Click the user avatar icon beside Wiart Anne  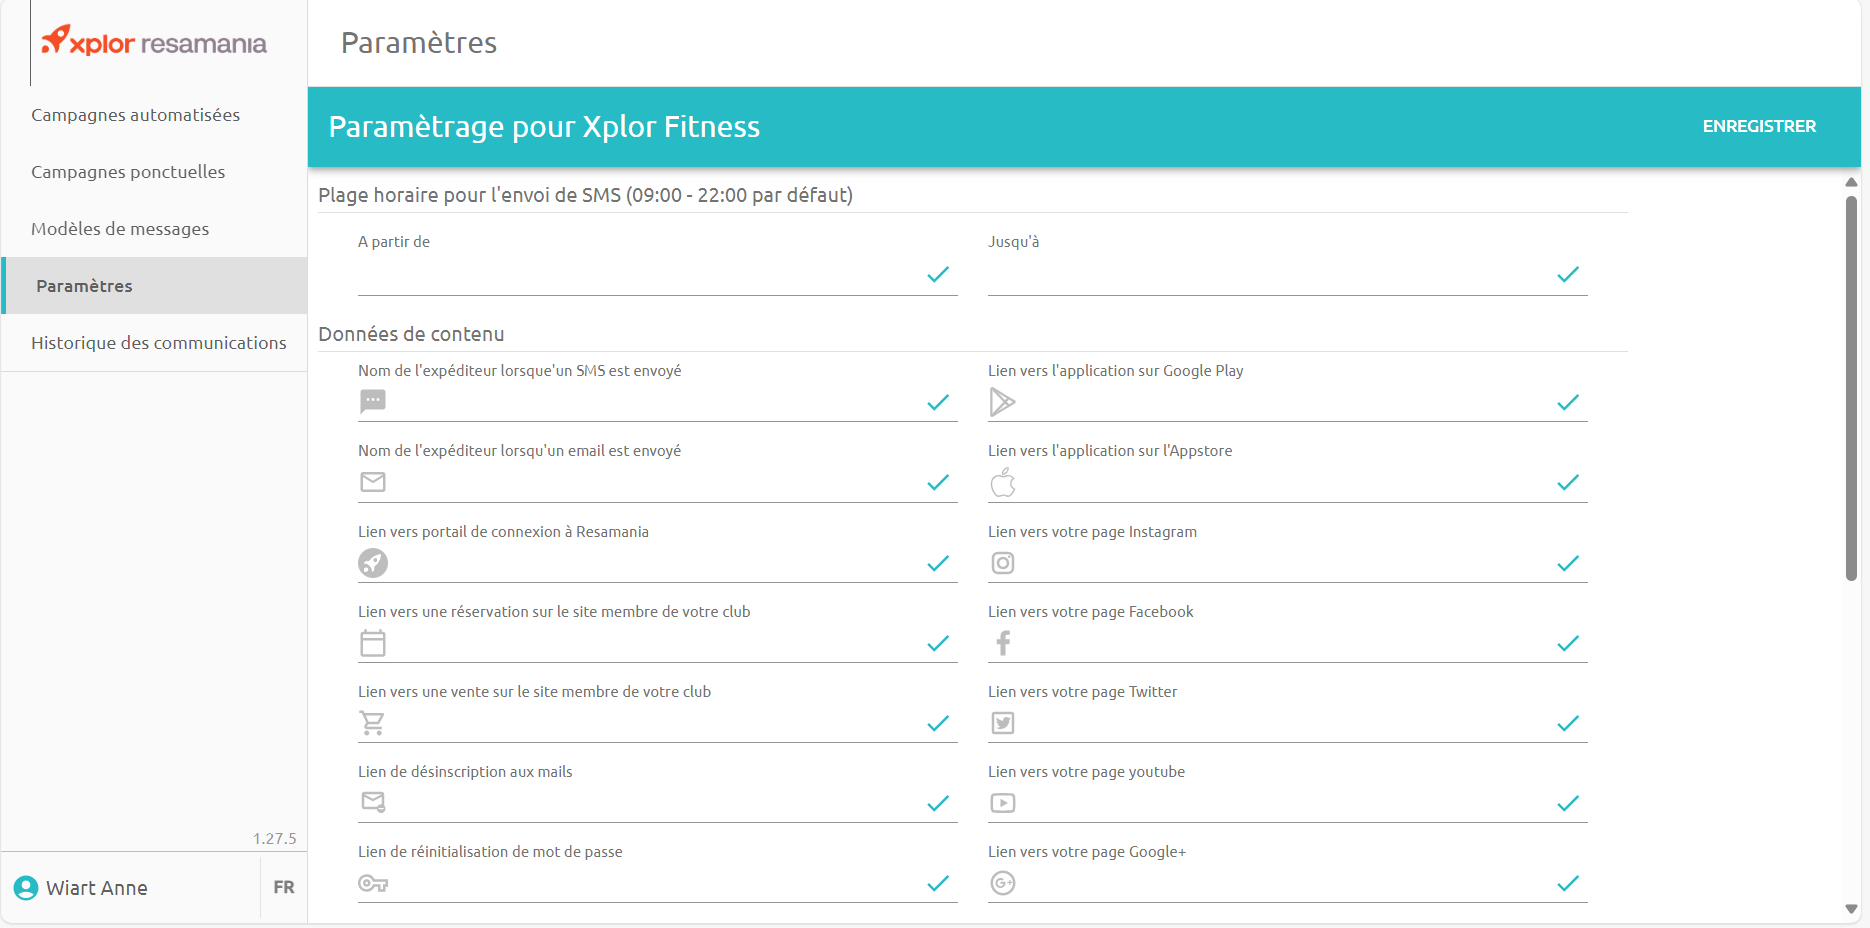pyautogui.click(x=26, y=888)
